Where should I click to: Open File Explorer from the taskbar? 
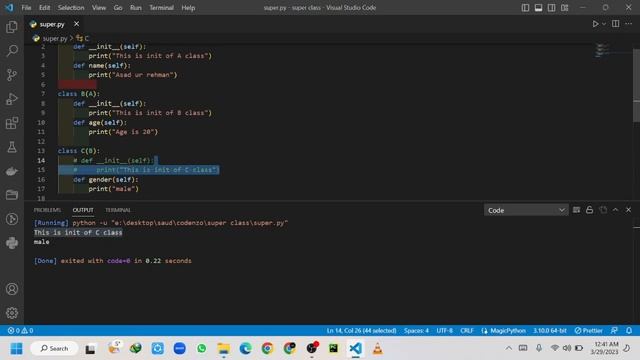[224, 349]
